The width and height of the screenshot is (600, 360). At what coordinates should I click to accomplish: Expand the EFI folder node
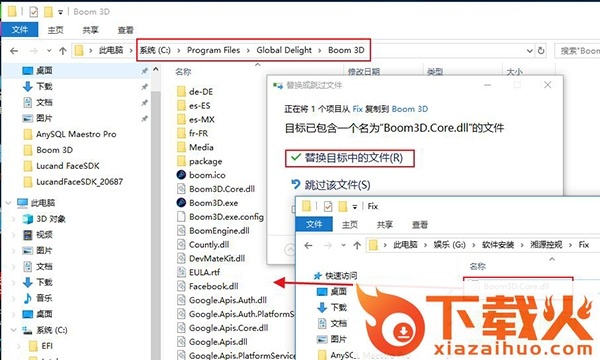pos(19,346)
